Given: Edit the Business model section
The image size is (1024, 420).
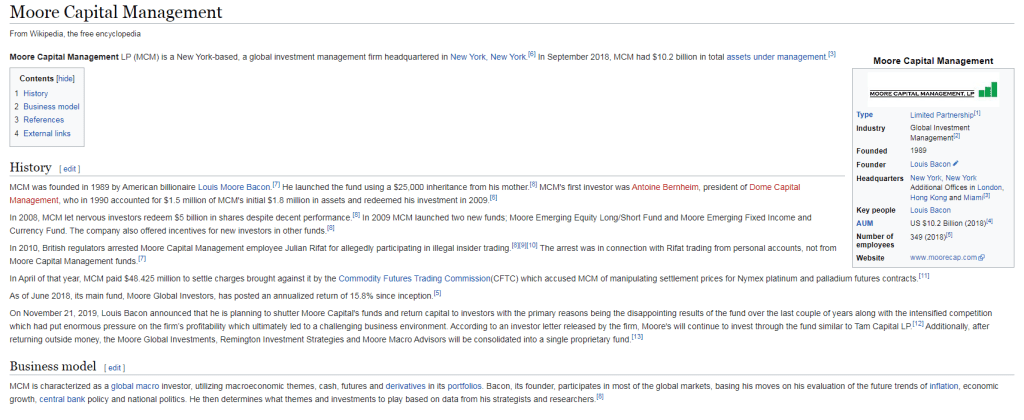Looking at the screenshot, I should (115, 368).
